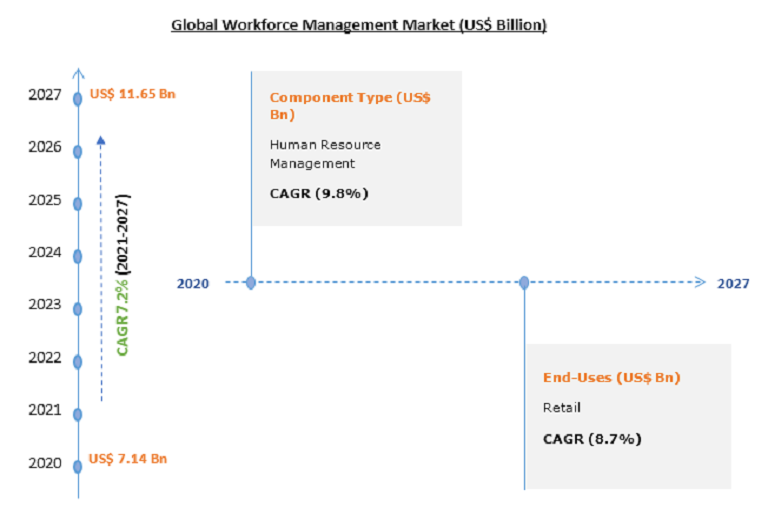The image size is (768, 512).
Task: Click the US$ 11.65 Bn value
Action: coord(132,94)
